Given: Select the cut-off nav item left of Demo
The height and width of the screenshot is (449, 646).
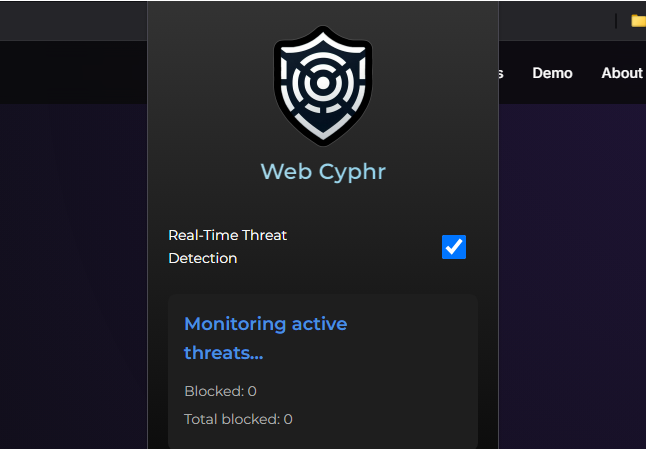Looking at the screenshot, I should click(x=500, y=73).
